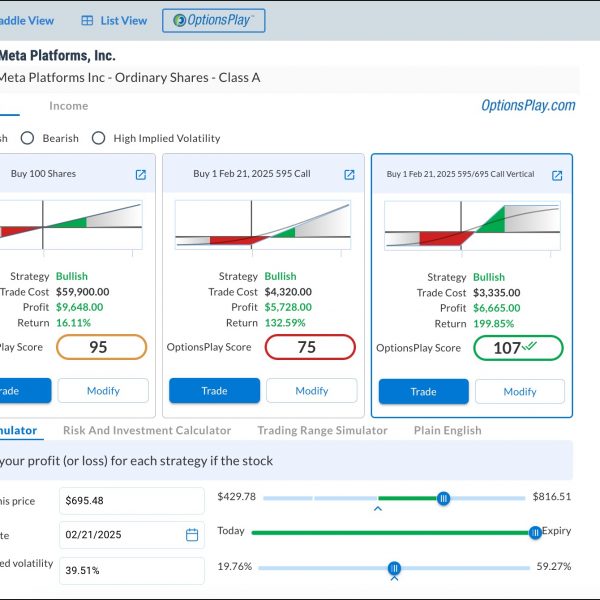Click the up caret under price slider
Viewport: 600px width, 600px height.
[x=378, y=509]
